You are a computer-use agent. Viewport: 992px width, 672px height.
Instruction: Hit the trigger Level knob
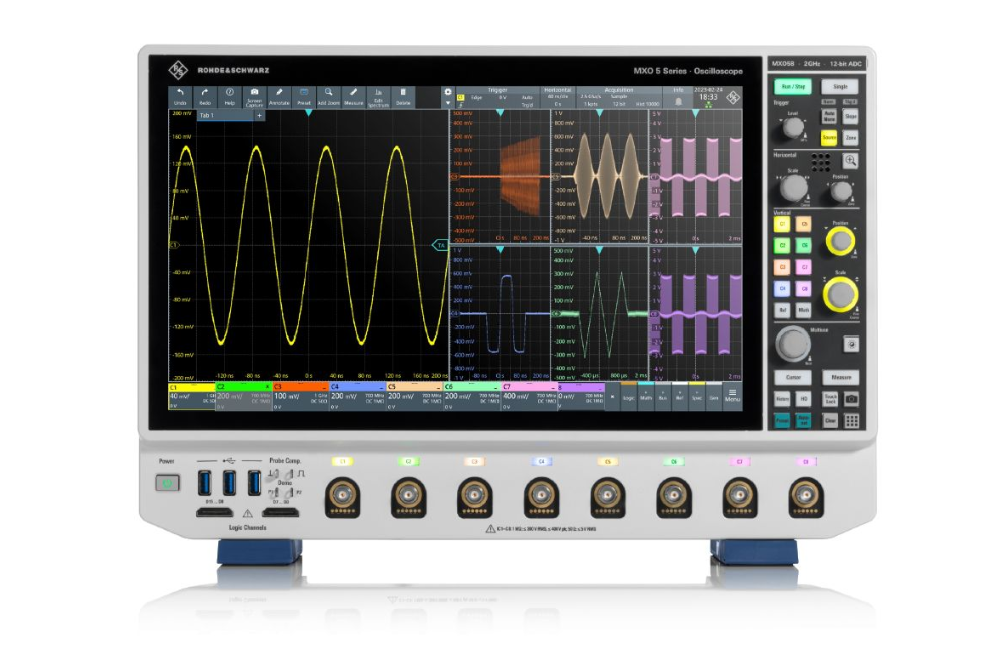(793, 127)
